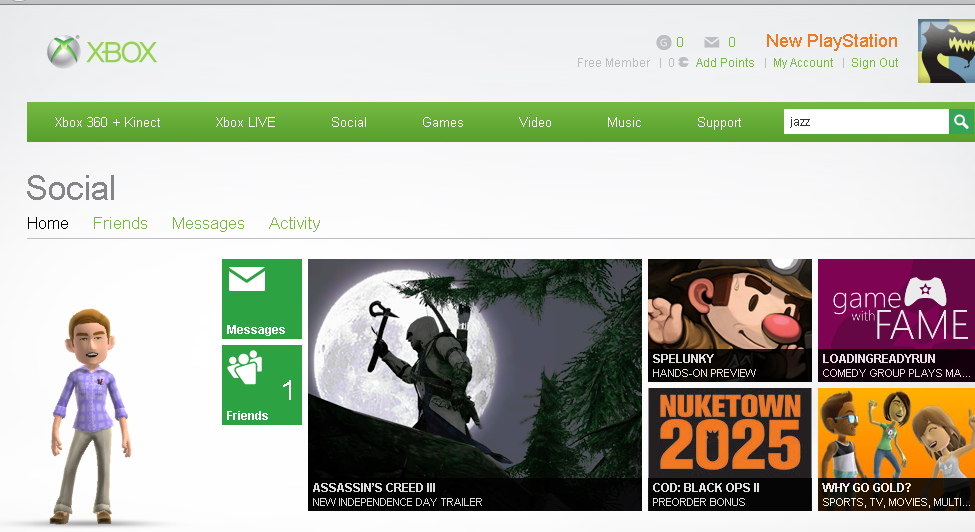The width and height of the screenshot is (975, 532).
Task: Open Xbox LIVE menu
Action: click(245, 122)
